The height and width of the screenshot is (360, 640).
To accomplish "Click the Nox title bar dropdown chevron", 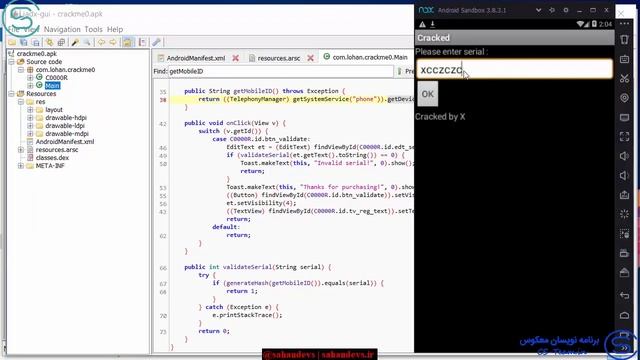I will (538, 10).
